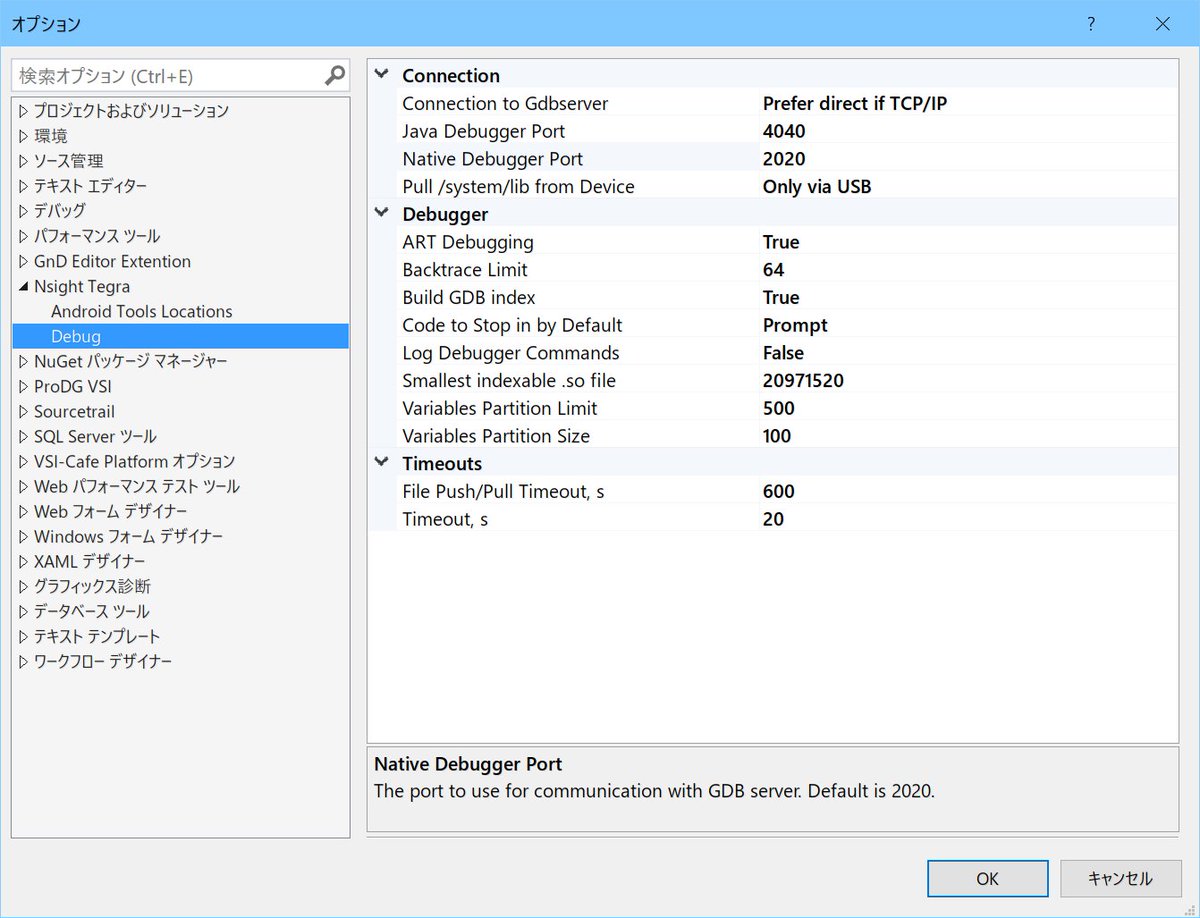Viewport: 1200px width, 918px height.
Task: Select Variables Partition Limit property
Action: (x=500, y=408)
